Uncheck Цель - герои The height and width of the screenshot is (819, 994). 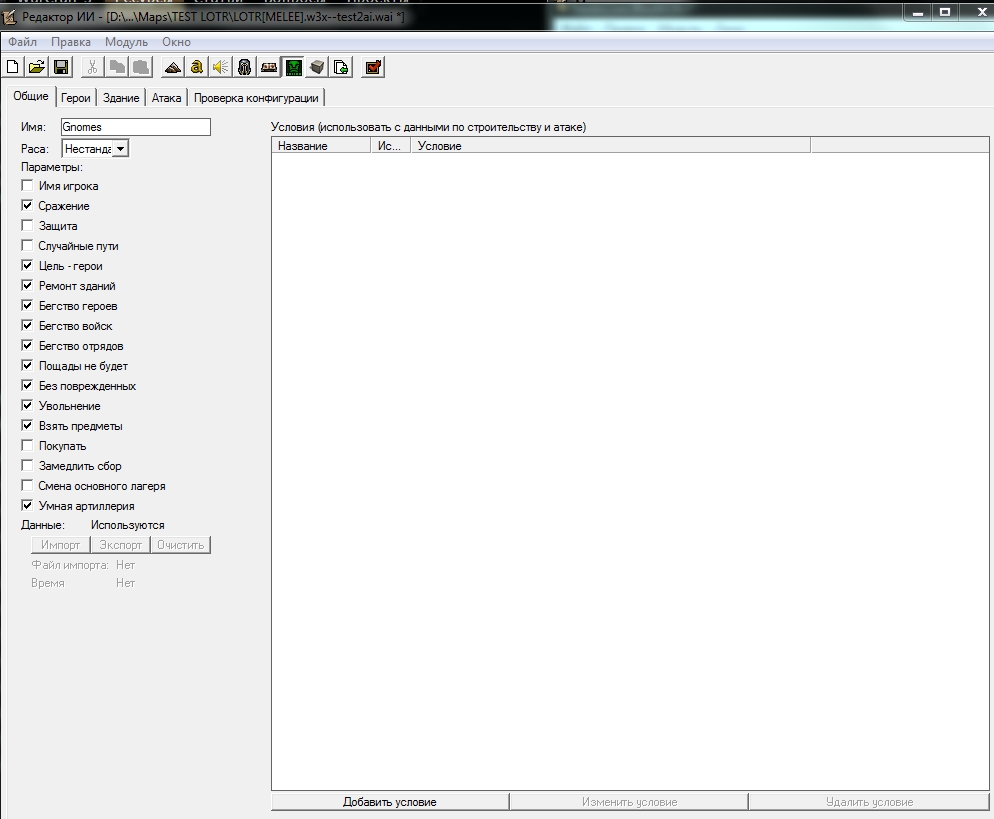coord(27,265)
